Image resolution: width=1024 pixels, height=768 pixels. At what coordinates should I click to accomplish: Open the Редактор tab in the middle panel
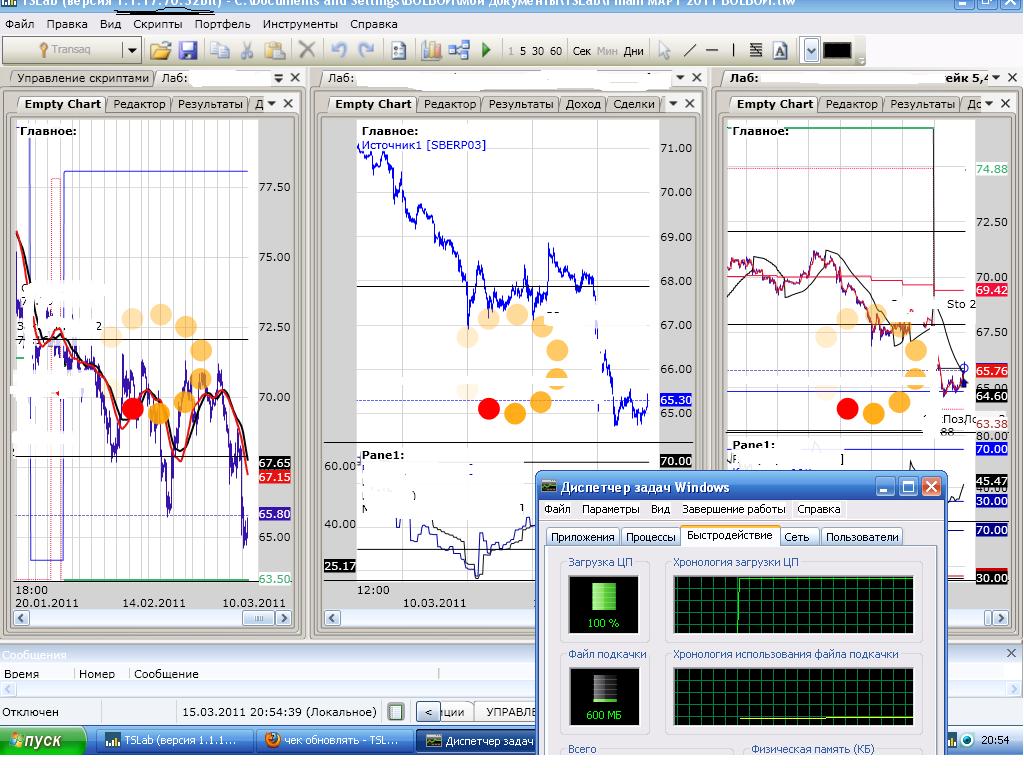[449, 104]
